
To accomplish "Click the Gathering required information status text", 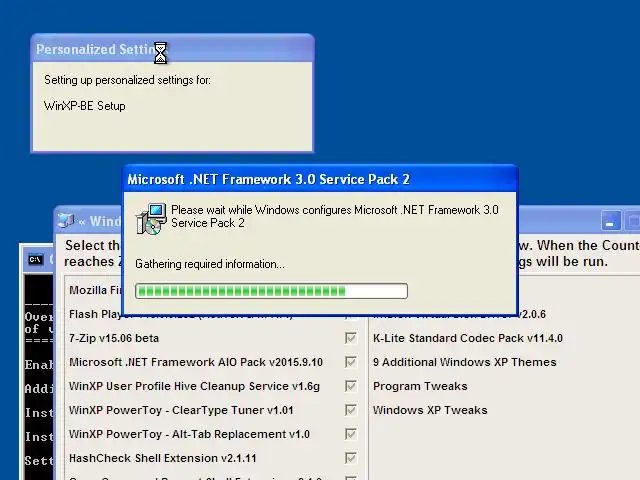I will (210, 264).
